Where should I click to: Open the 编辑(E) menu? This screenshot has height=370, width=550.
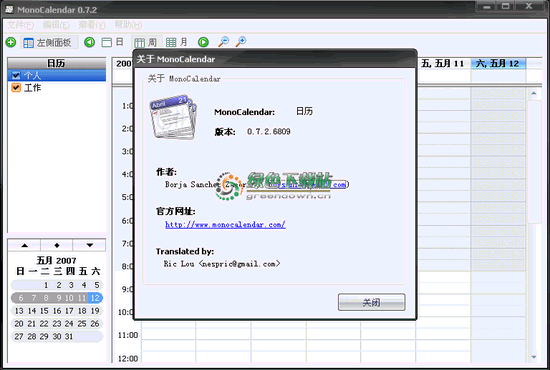[56, 25]
